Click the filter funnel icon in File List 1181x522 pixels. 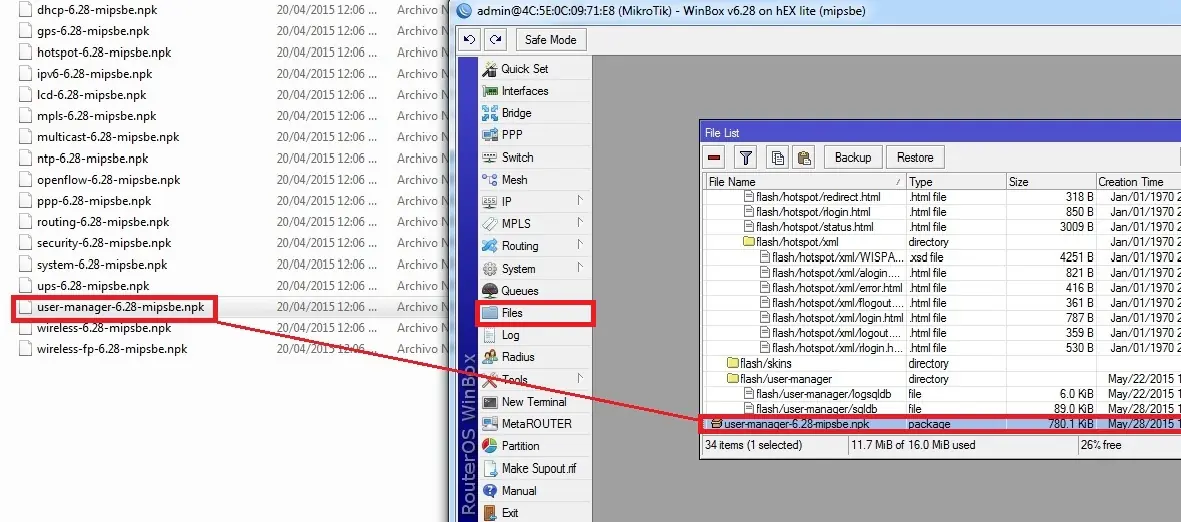pyautogui.click(x=746, y=157)
